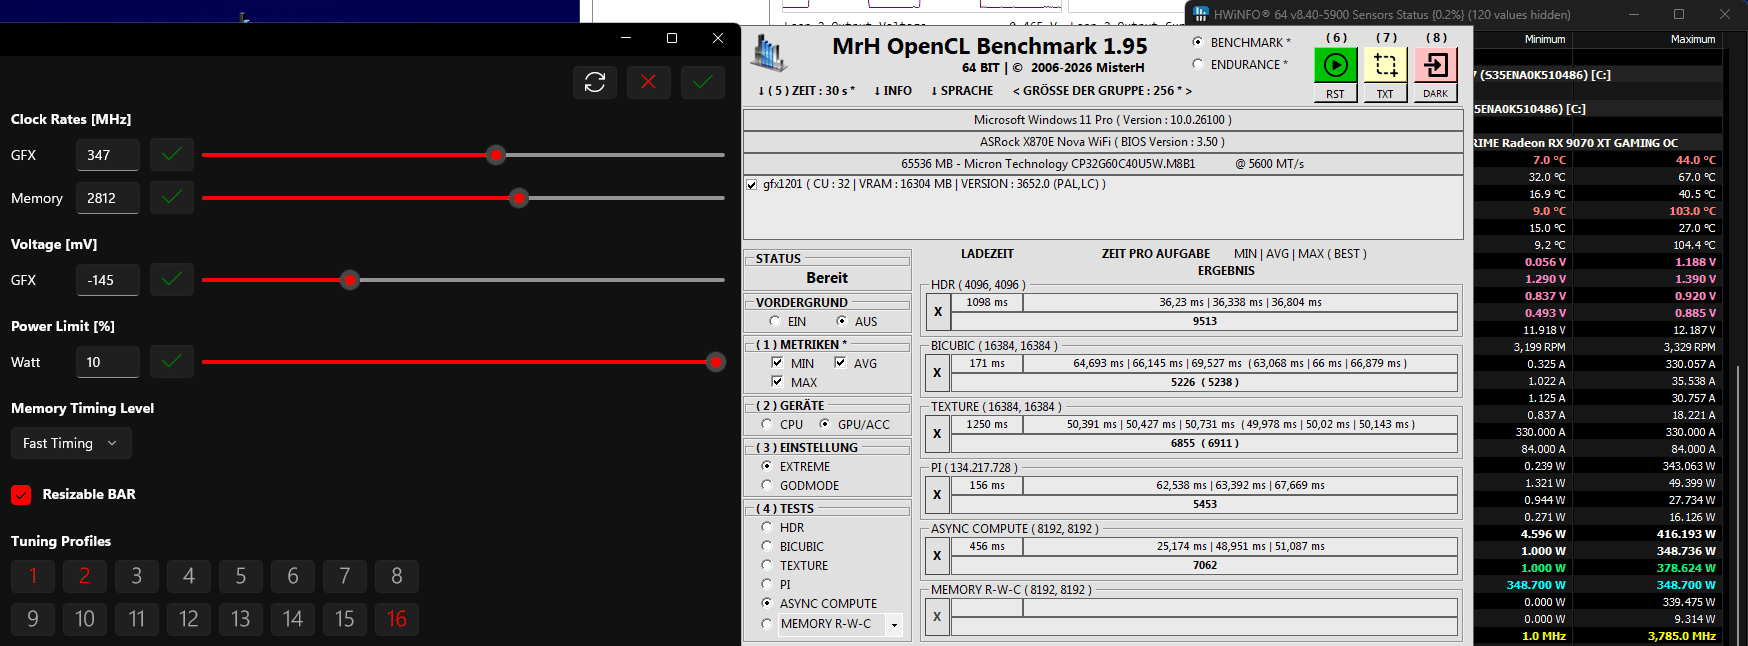Toggle the Resizable BAR checkbox
The width and height of the screenshot is (1748, 646).
point(21,495)
